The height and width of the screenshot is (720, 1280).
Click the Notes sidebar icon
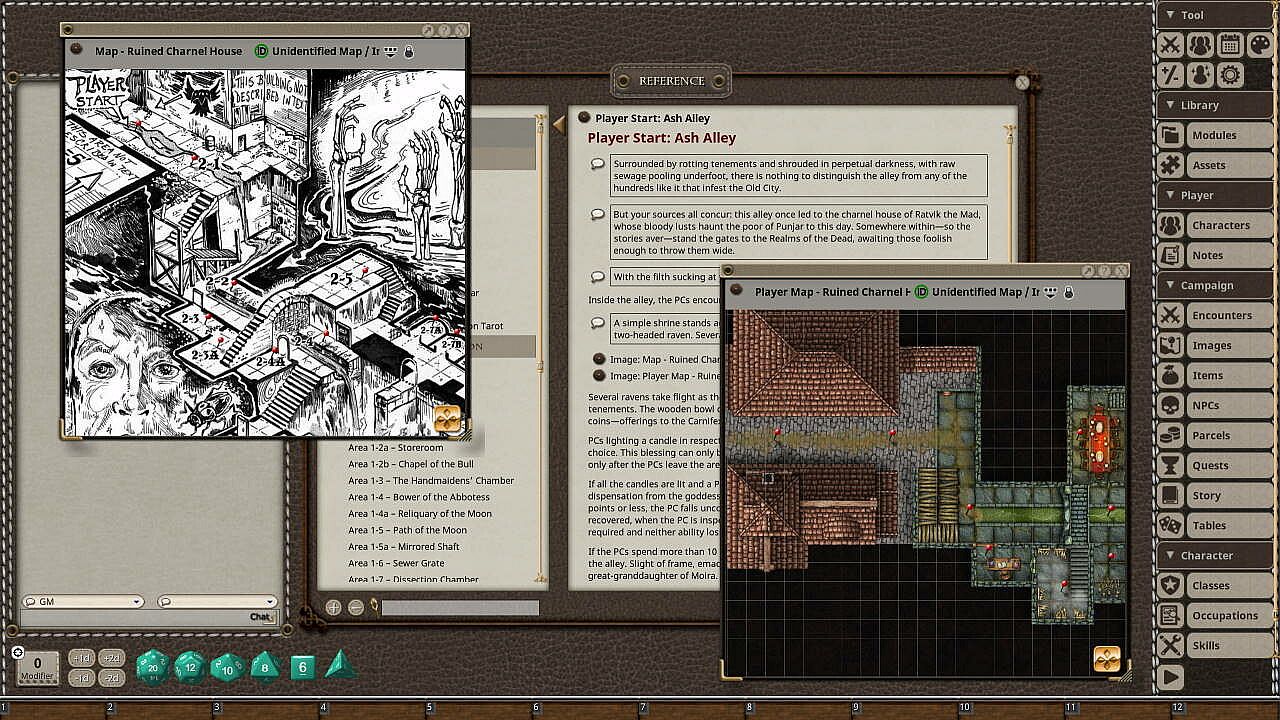1171,255
